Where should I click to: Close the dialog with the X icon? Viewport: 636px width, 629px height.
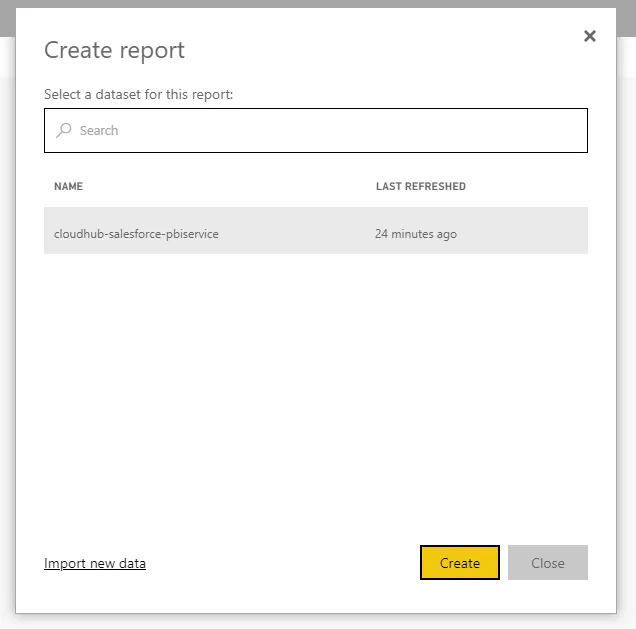coord(589,36)
